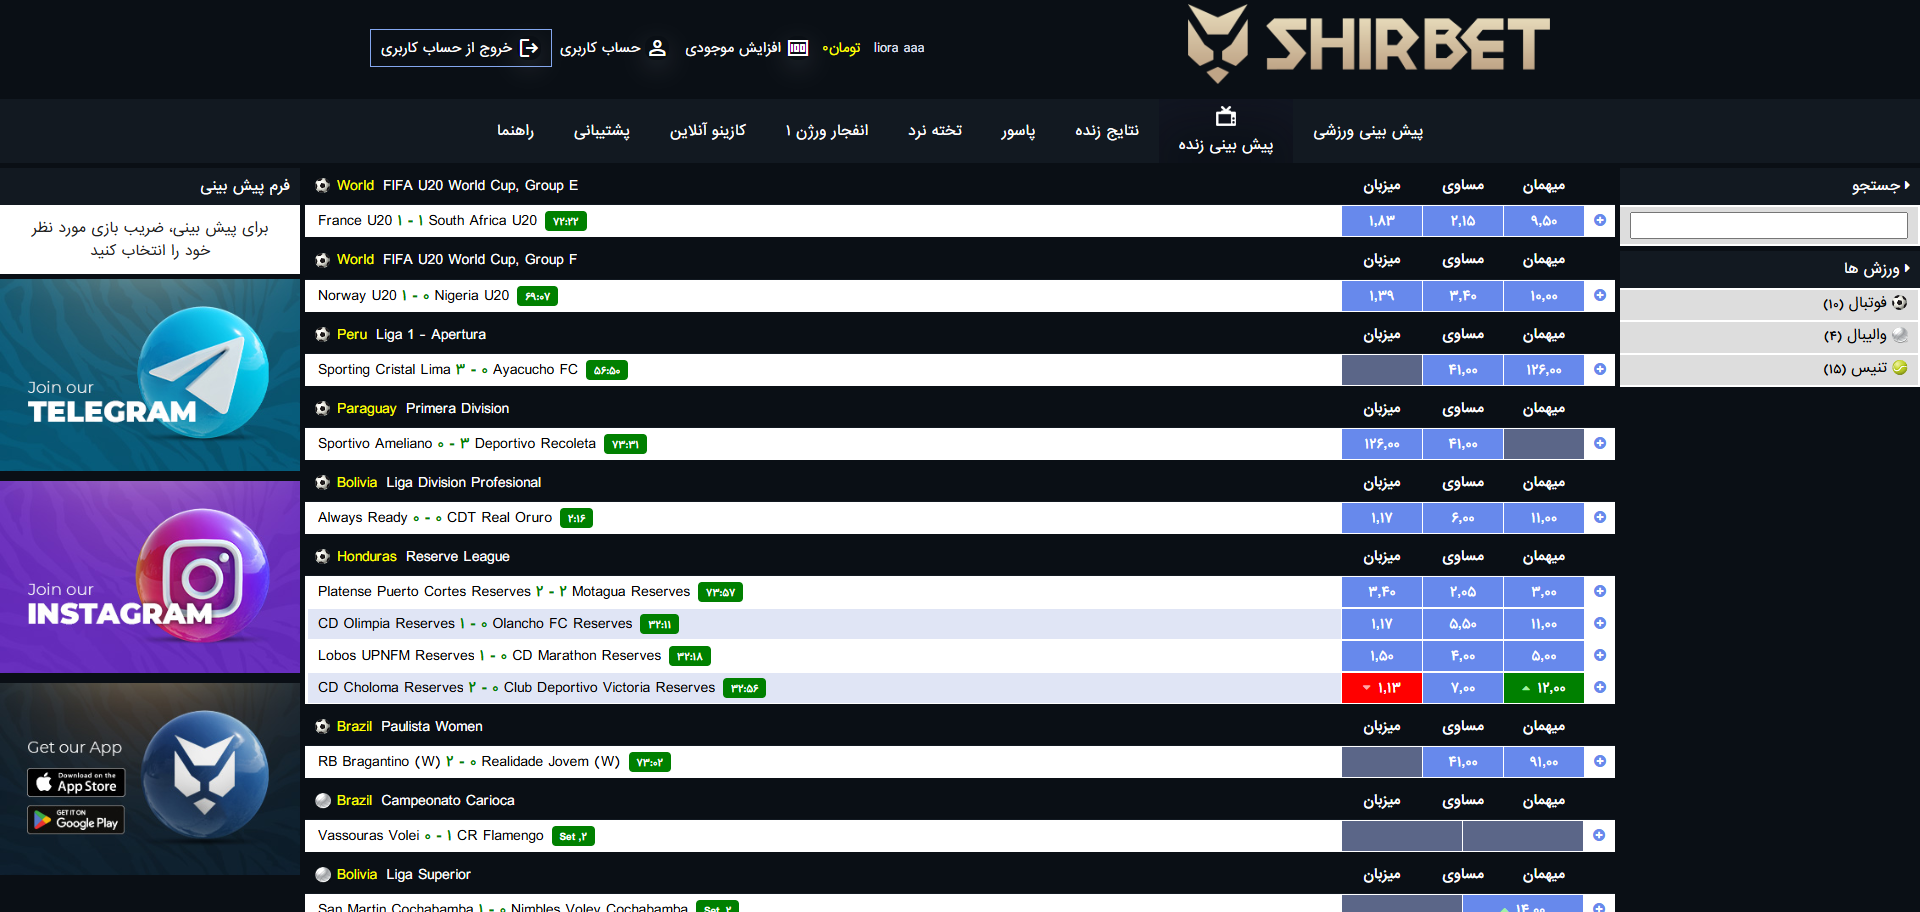Expand more bets for France U20 match
Image resolution: width=1920 pixels, height=912 pixels.
[1600, 221]
